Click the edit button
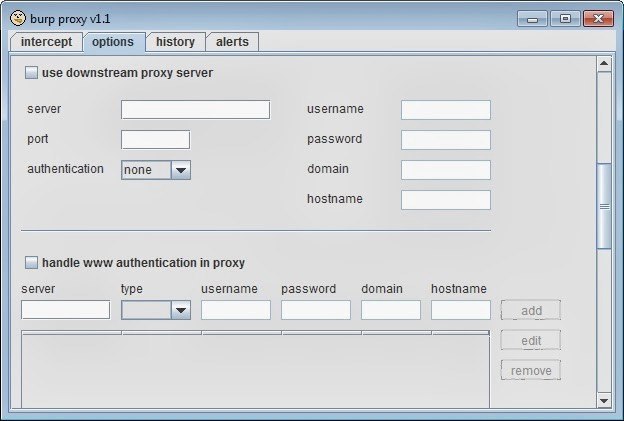Screen dimensions: 624x421 (x=531, y=340)
